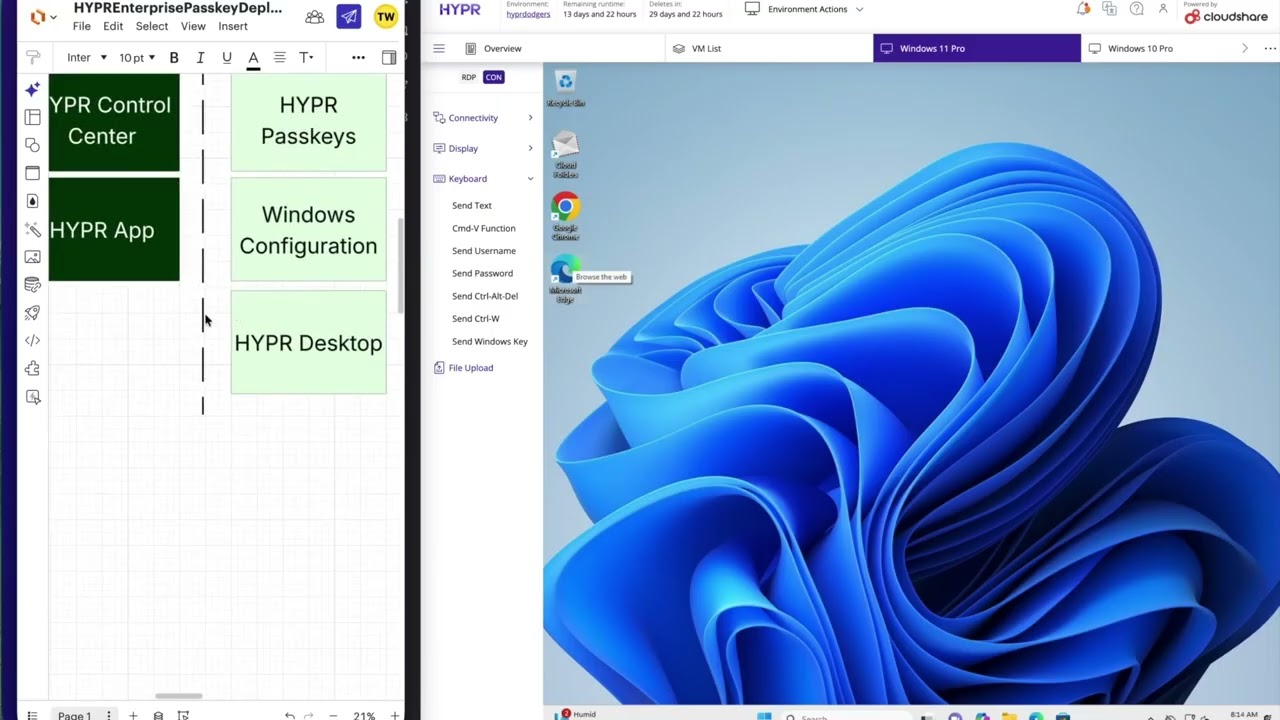Add a new page with plus button
The image size is (1280, 720).
coord(133,716)
